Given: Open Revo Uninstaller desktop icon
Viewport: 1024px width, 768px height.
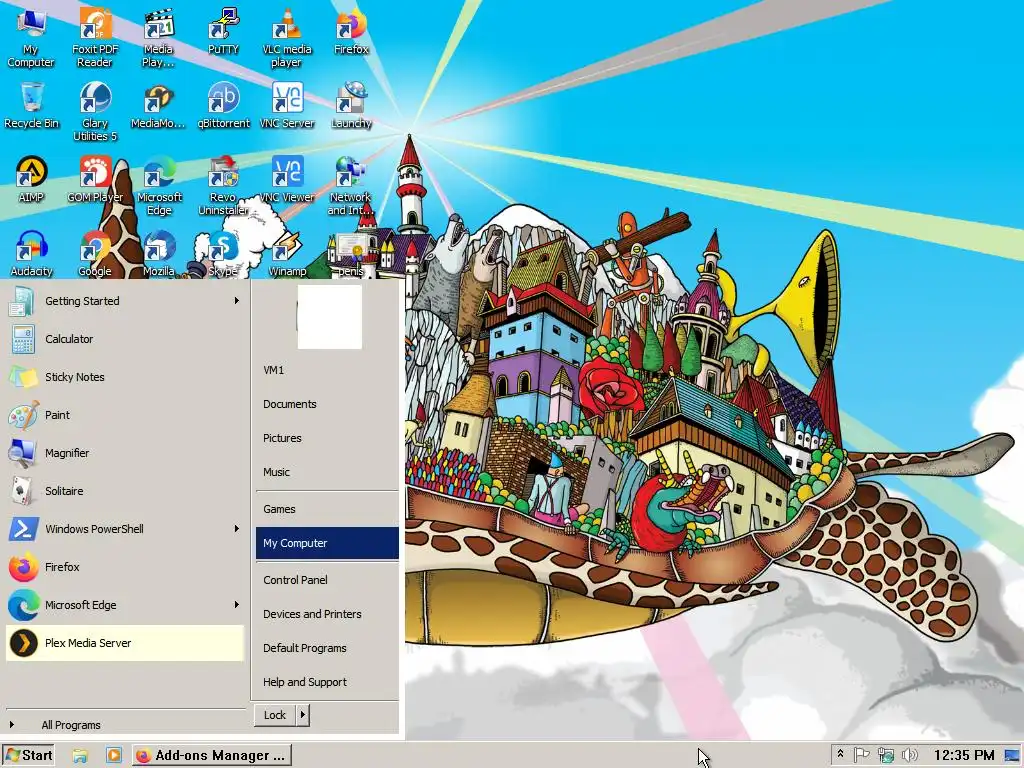Looking at the screenshot, I should 223,185.
